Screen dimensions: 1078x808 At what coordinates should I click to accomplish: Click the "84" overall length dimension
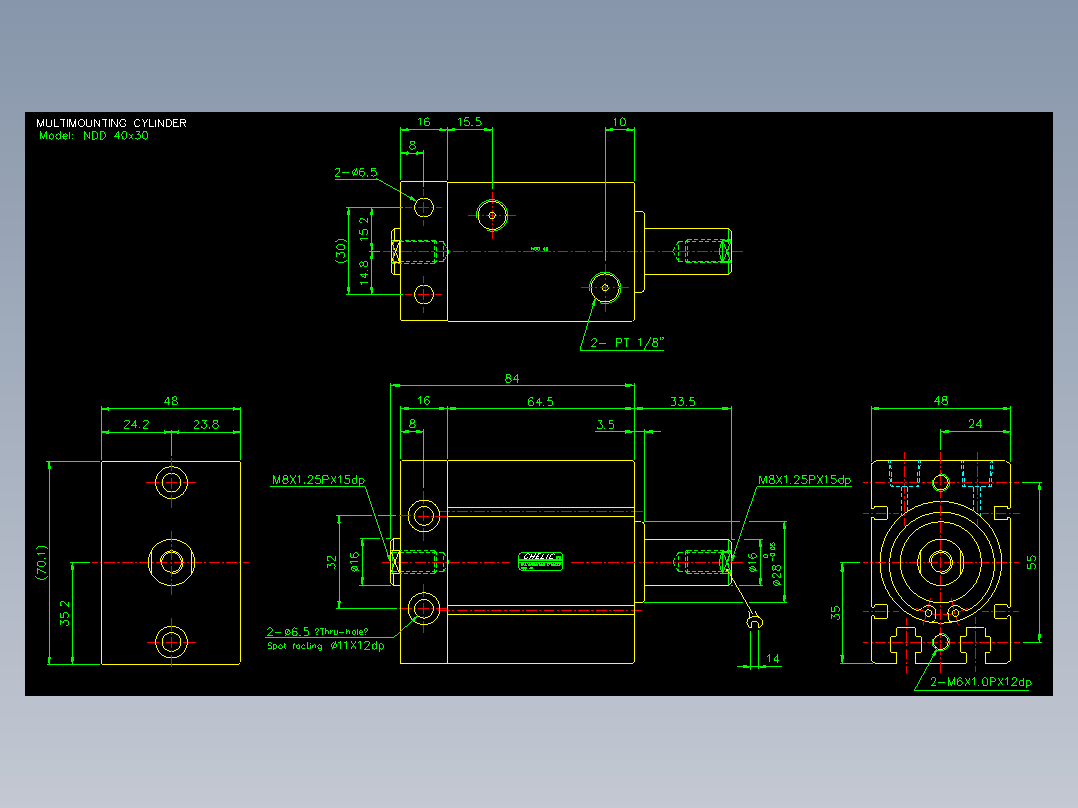(x=512, y=378)
